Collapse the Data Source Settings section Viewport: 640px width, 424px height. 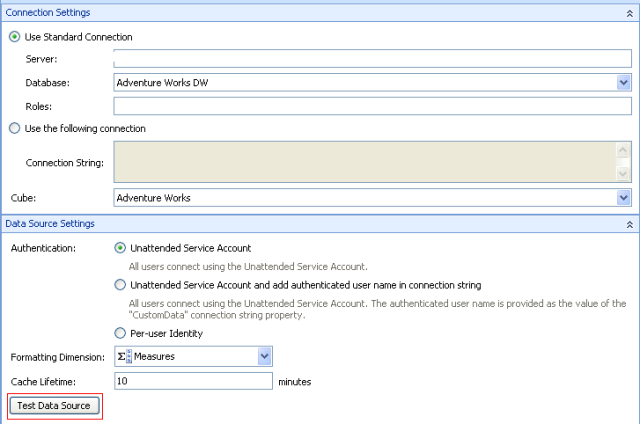pyautogui.click(x=629, y=224)
